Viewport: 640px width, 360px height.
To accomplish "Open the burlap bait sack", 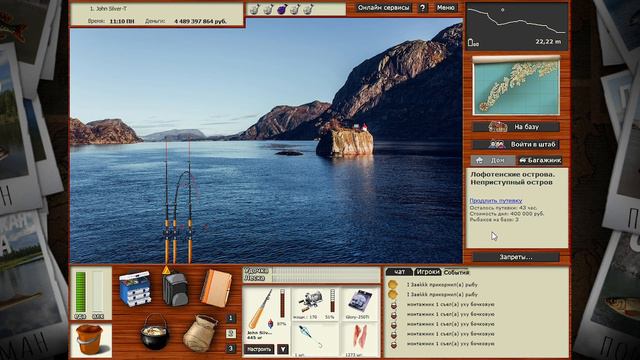I will pyautogui.click(x=200, y=333).
